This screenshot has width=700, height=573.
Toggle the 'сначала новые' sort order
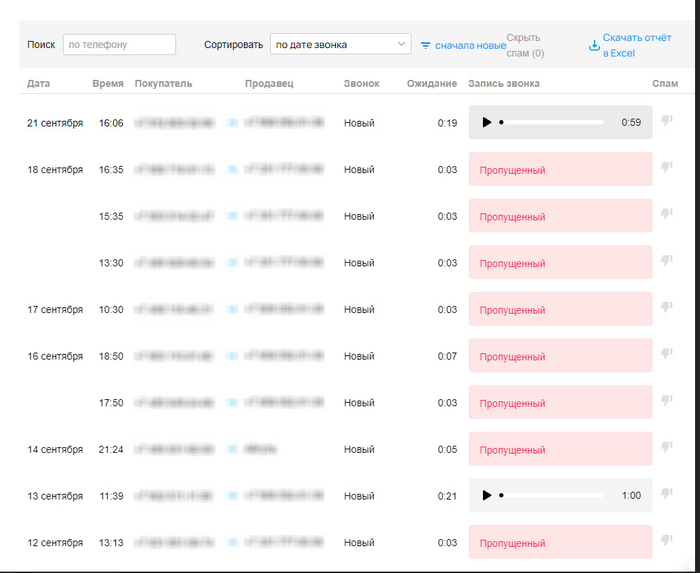tap(470, 46)
